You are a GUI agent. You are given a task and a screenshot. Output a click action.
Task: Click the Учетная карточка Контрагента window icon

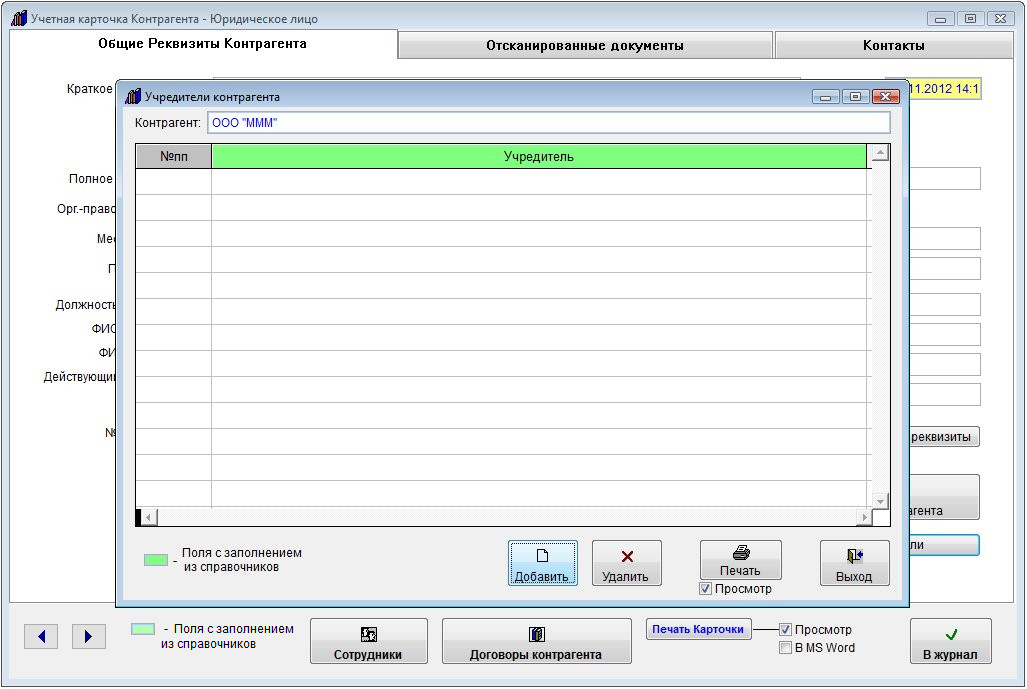[x=19, y=18]
